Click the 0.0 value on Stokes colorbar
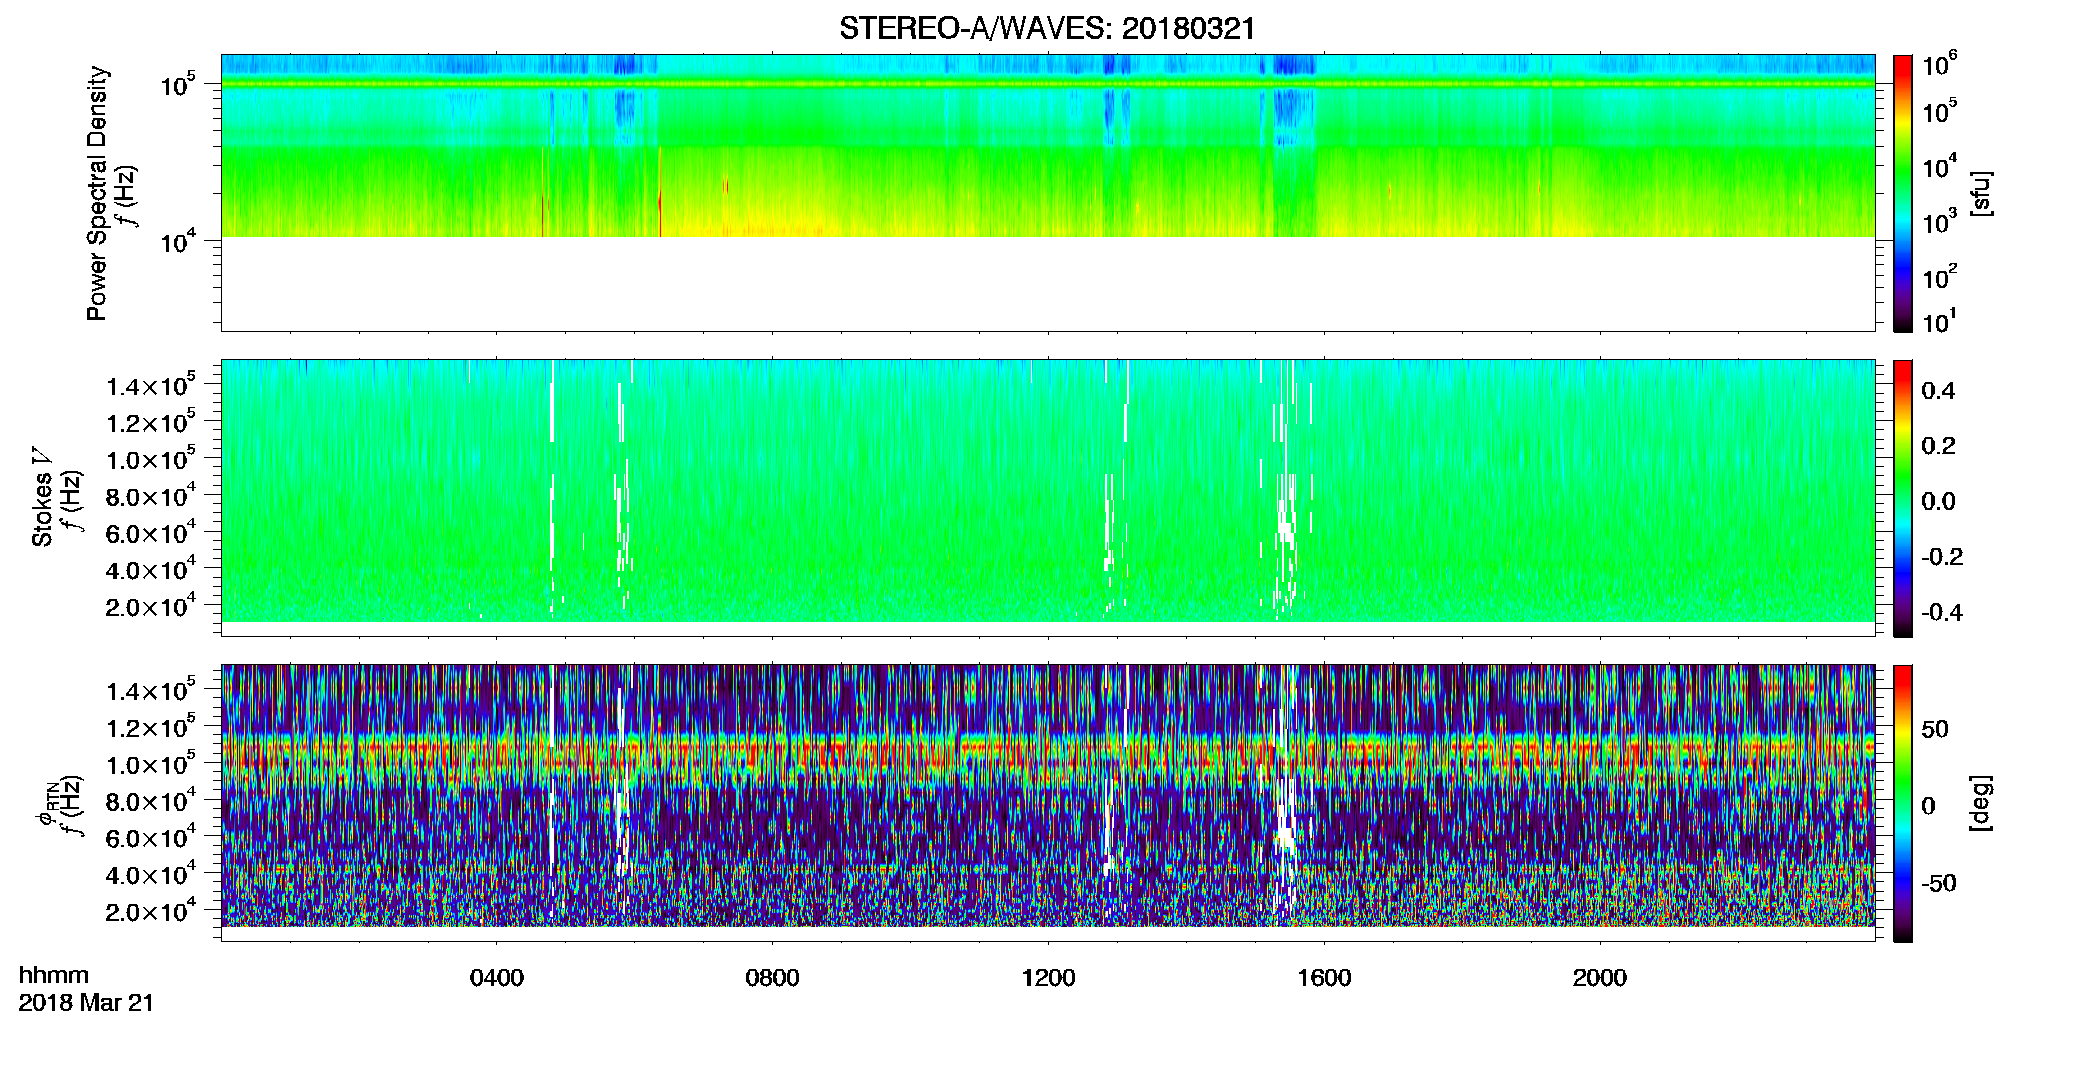Viewport: 2096px width, 1080px height. [1938, 502]
